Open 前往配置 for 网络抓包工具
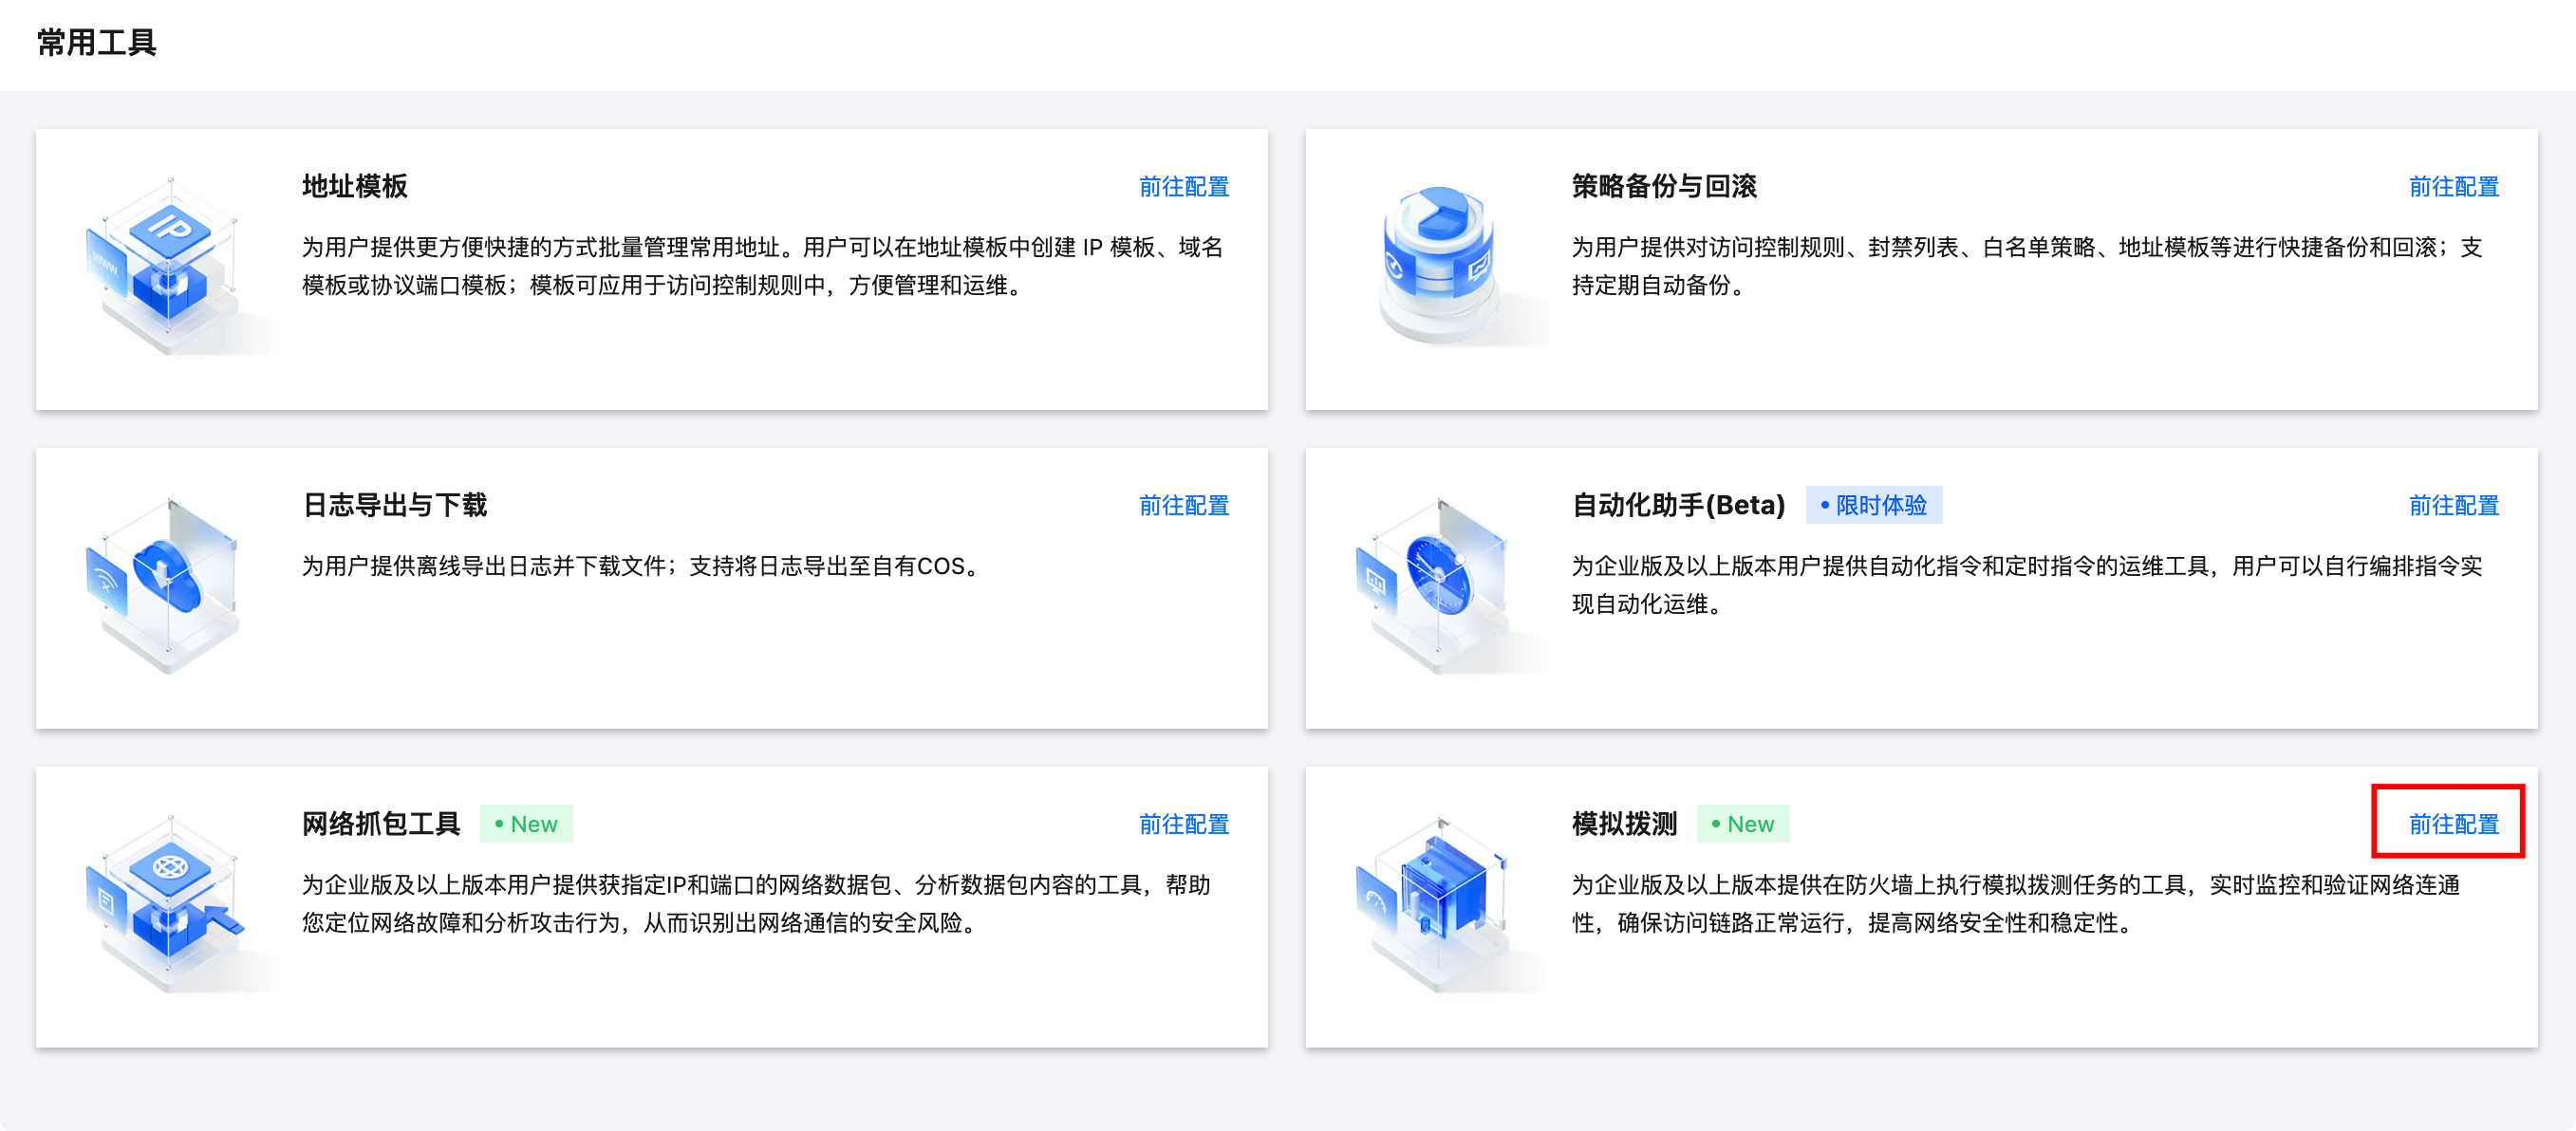The height and width of the screenshot is (1131, 2576). (x=1183, y=824)
